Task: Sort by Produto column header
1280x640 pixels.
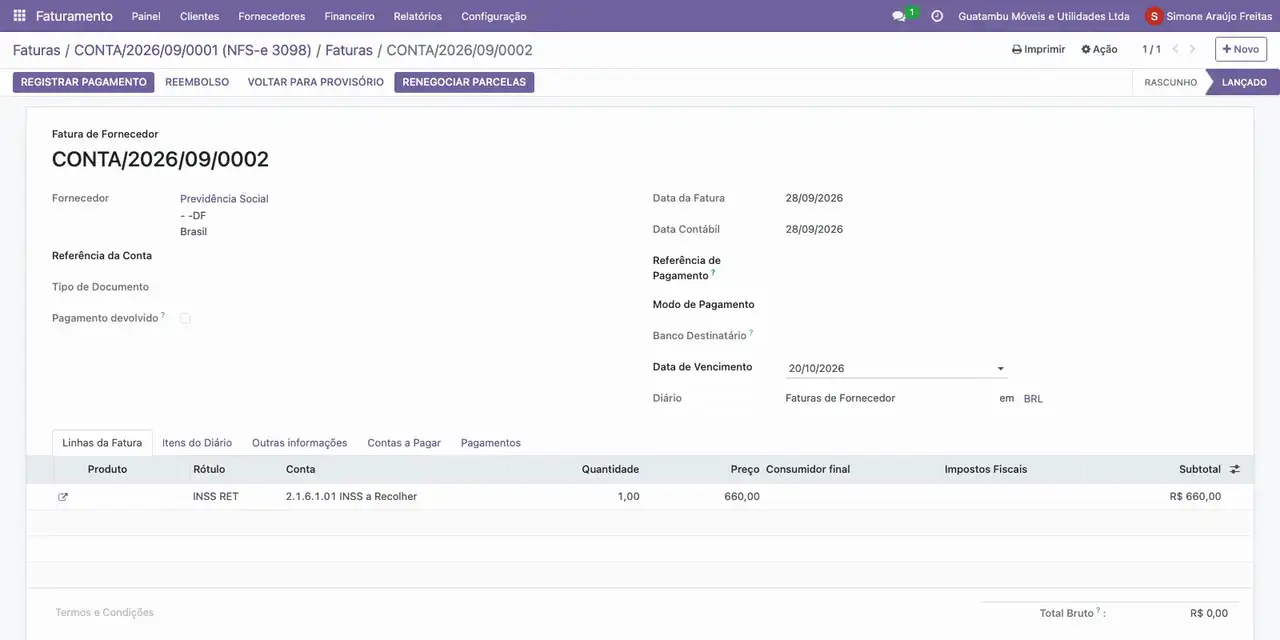Action: 107,469
